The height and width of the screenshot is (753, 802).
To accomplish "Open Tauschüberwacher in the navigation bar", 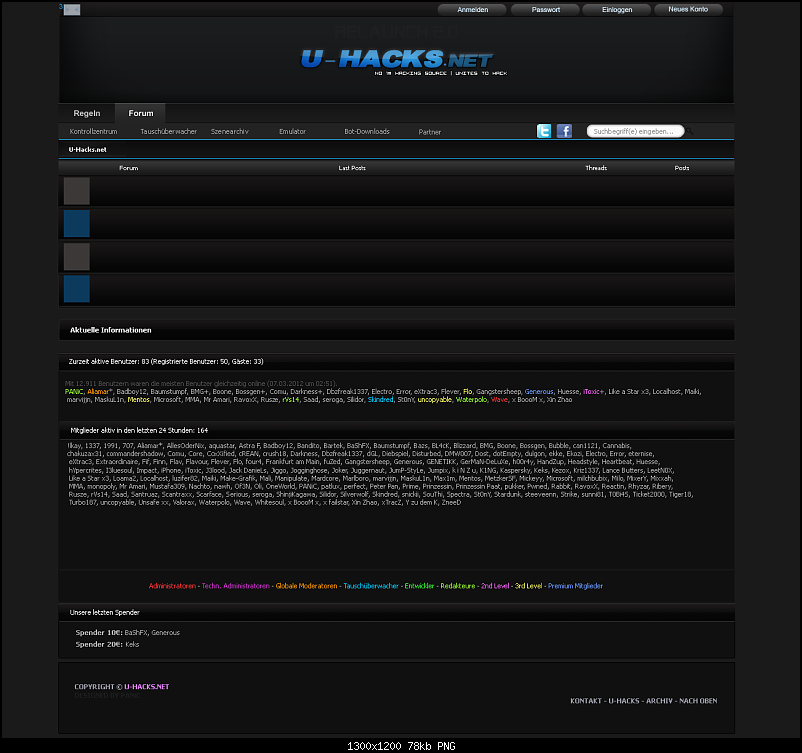I will coord(168,131).
